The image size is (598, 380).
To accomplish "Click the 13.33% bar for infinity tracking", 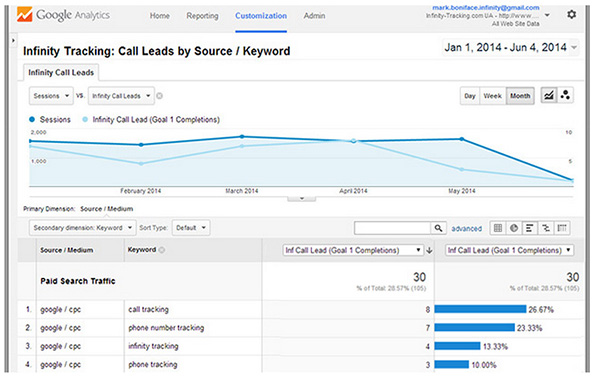I will (x=457, y=346).
